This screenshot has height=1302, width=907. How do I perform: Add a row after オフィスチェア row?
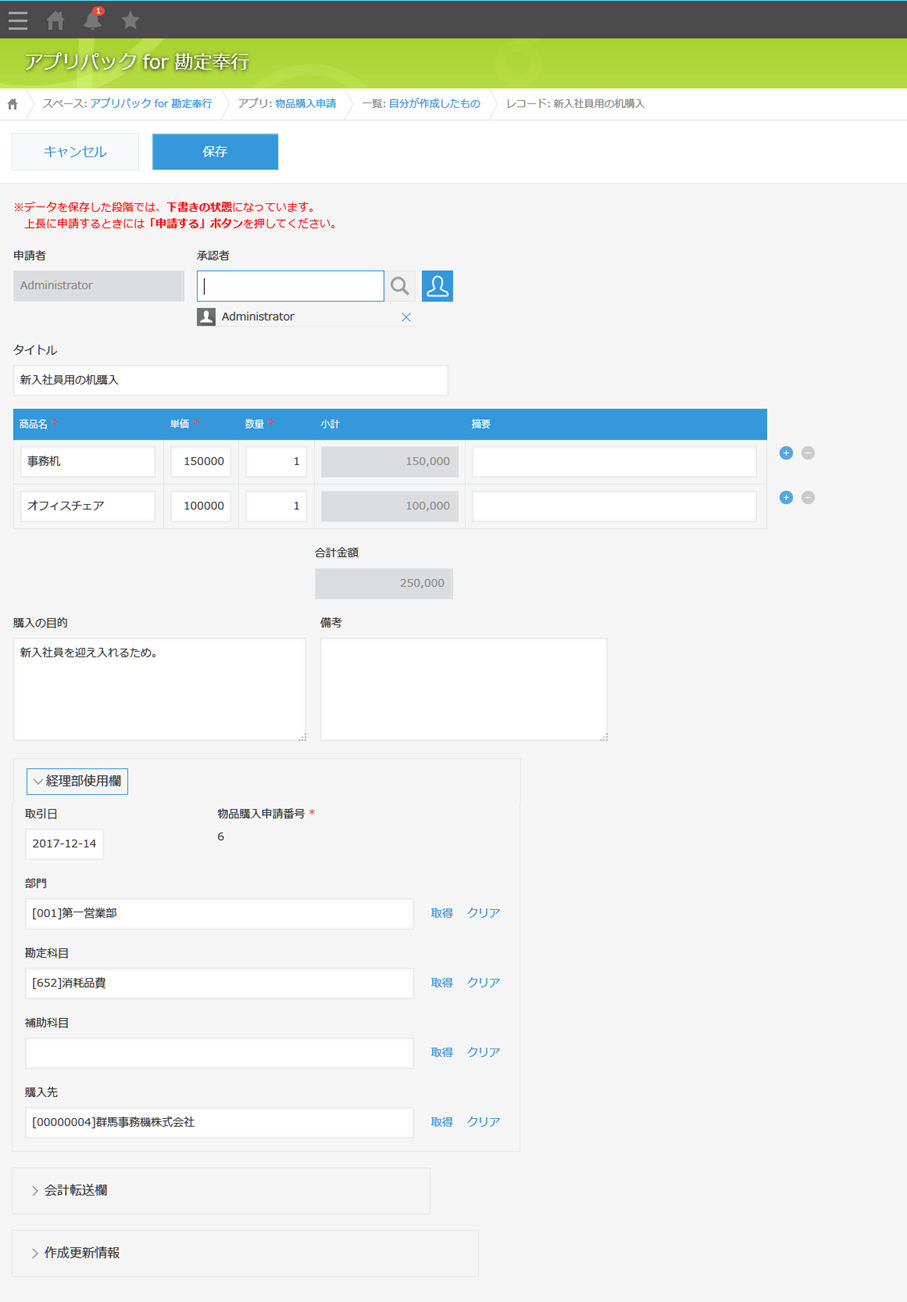(x=786, y=497)
